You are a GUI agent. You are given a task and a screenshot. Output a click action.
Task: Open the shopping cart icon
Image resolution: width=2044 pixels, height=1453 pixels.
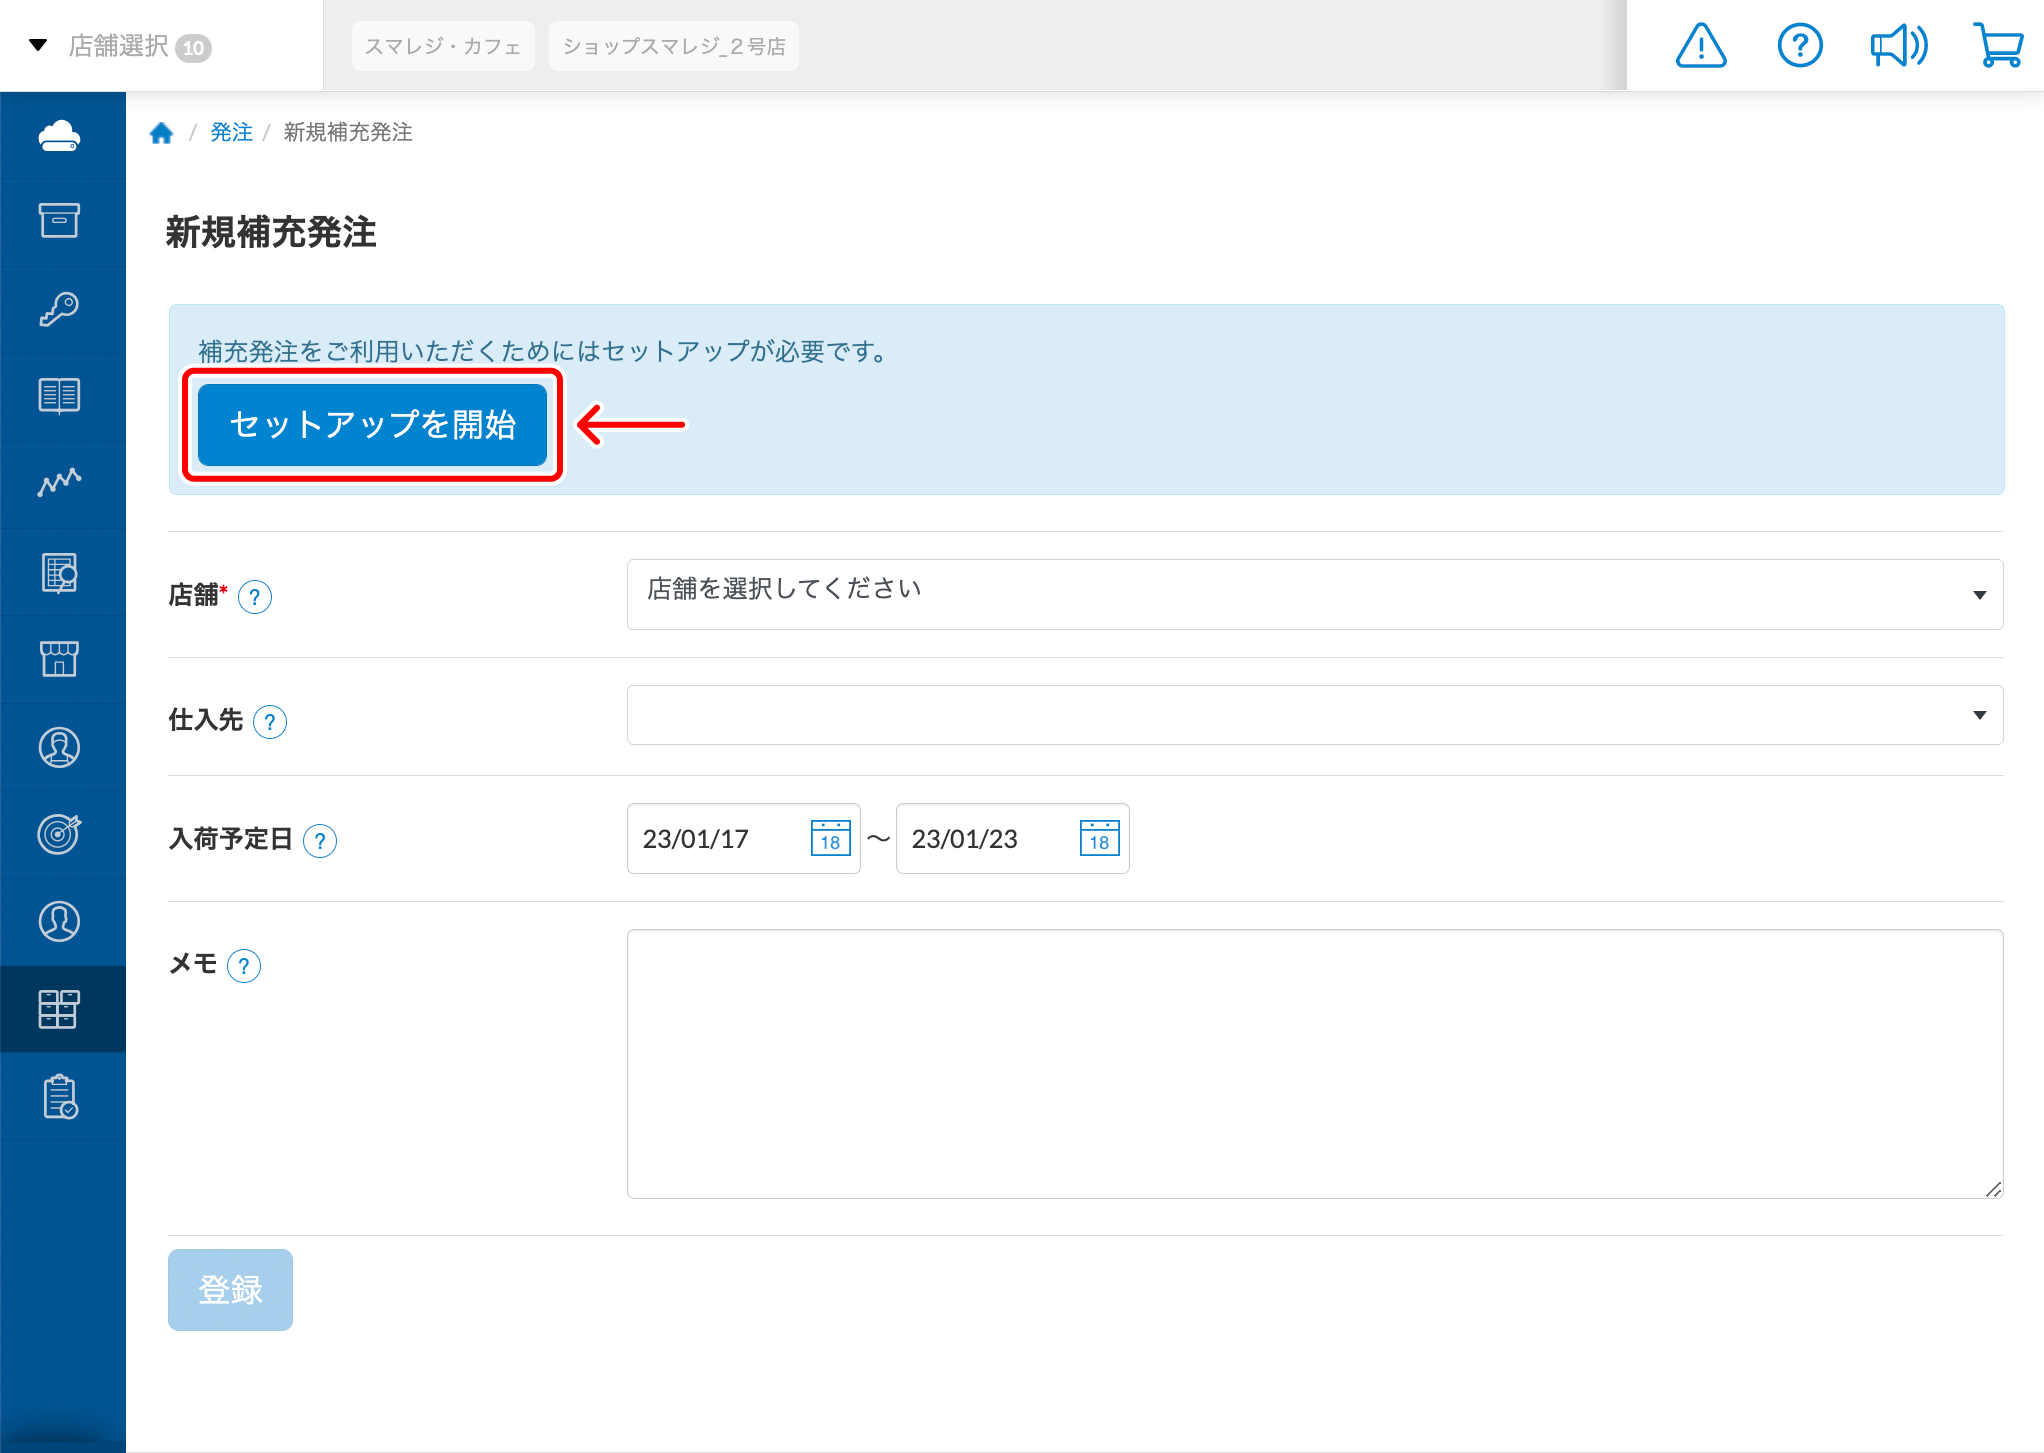click(x=1998, y=46)
